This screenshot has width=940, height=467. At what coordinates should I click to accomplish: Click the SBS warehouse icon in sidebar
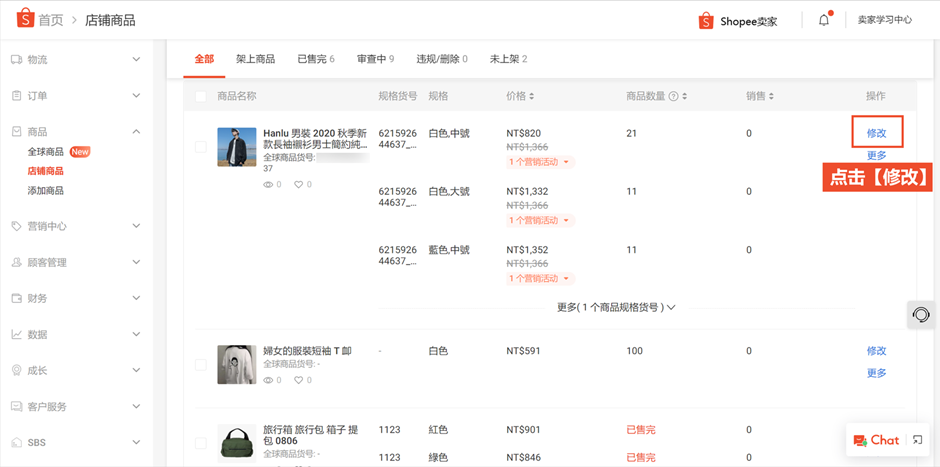pos(17,442)
